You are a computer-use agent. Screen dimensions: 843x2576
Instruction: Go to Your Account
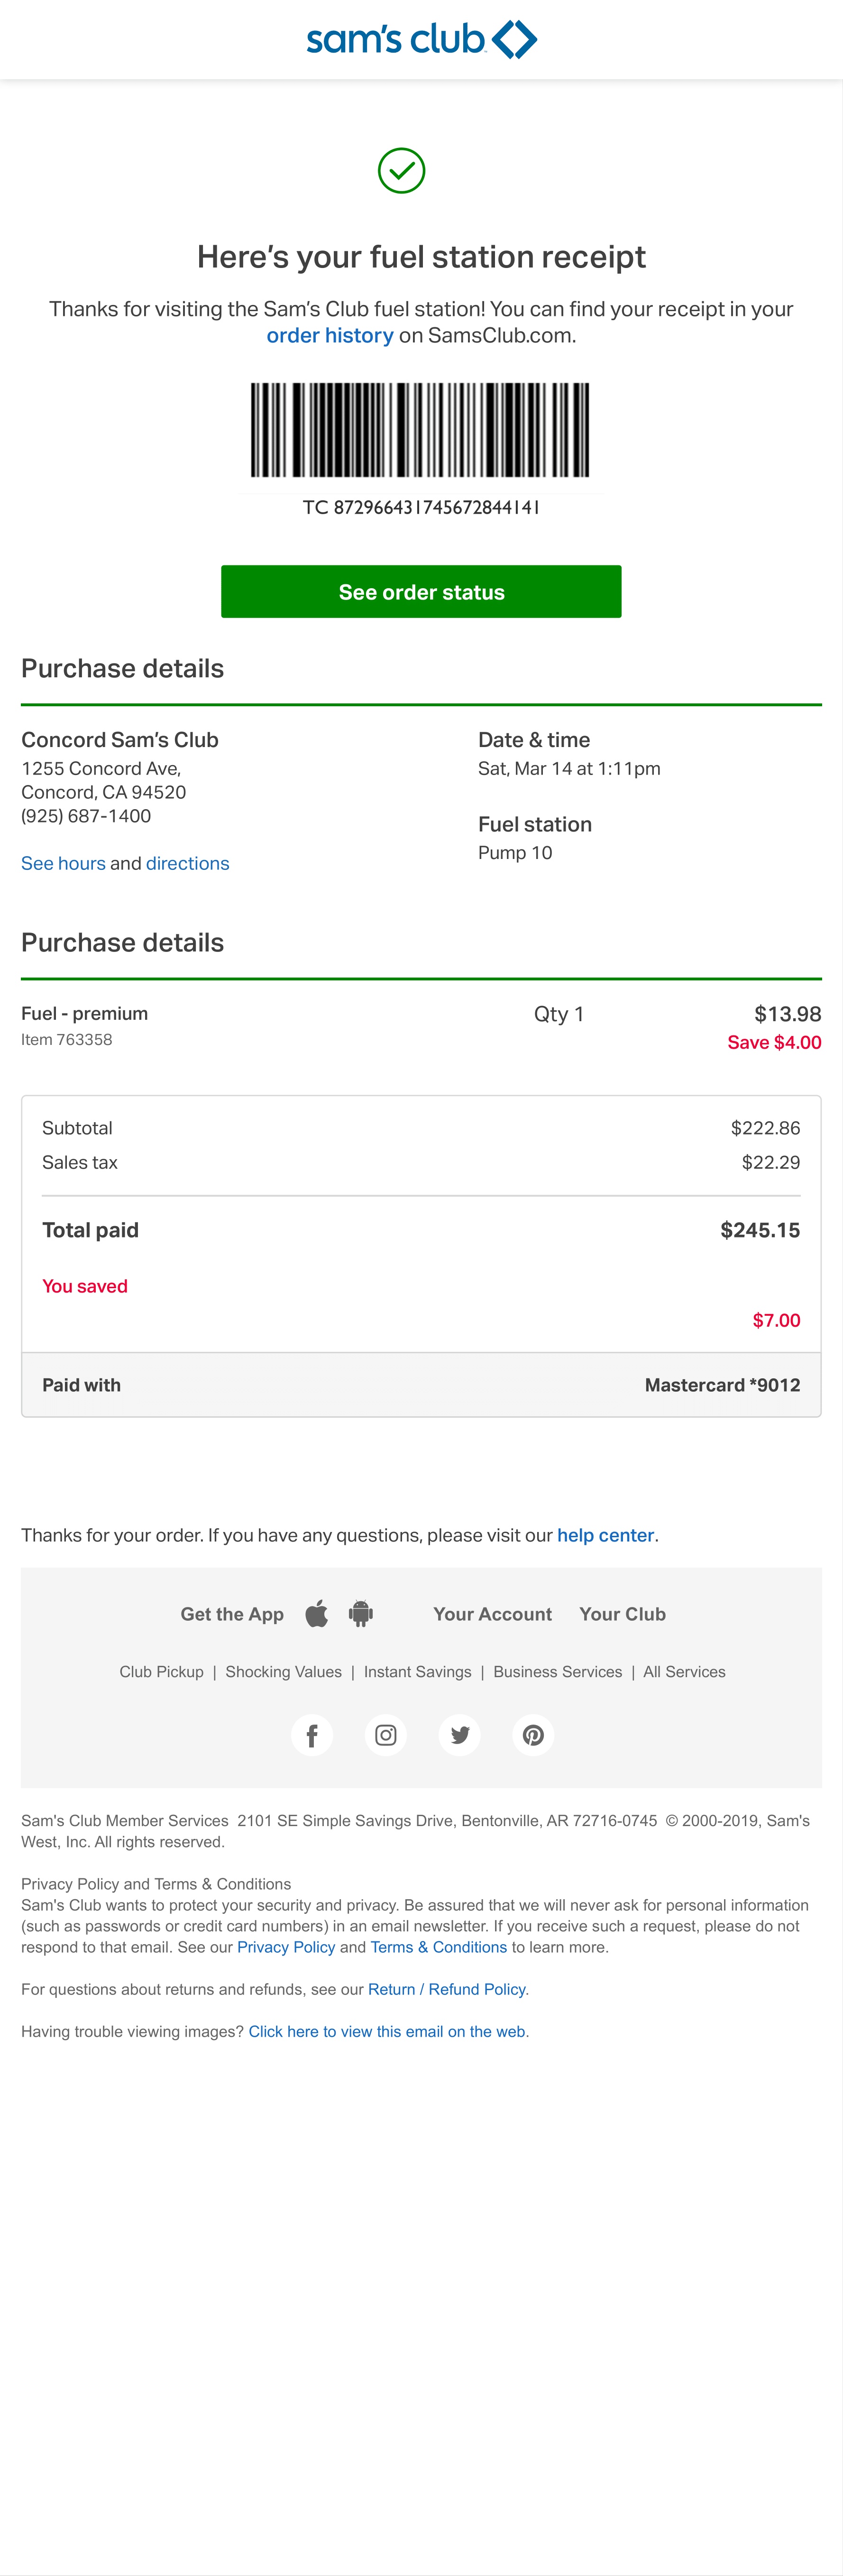(x=492, y=1614)
